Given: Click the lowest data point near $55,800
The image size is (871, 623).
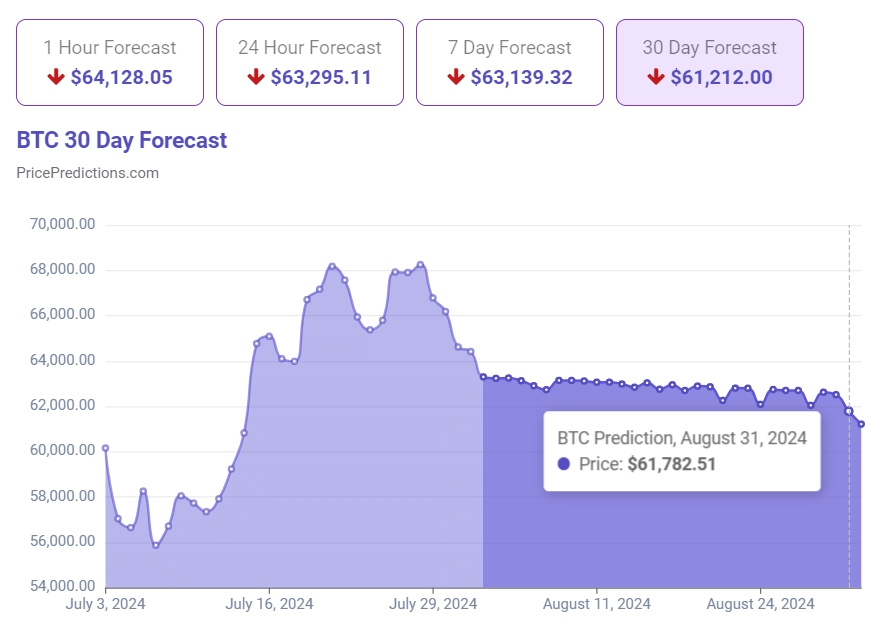Looking at the screenshot, I should [x=156, y=546].
